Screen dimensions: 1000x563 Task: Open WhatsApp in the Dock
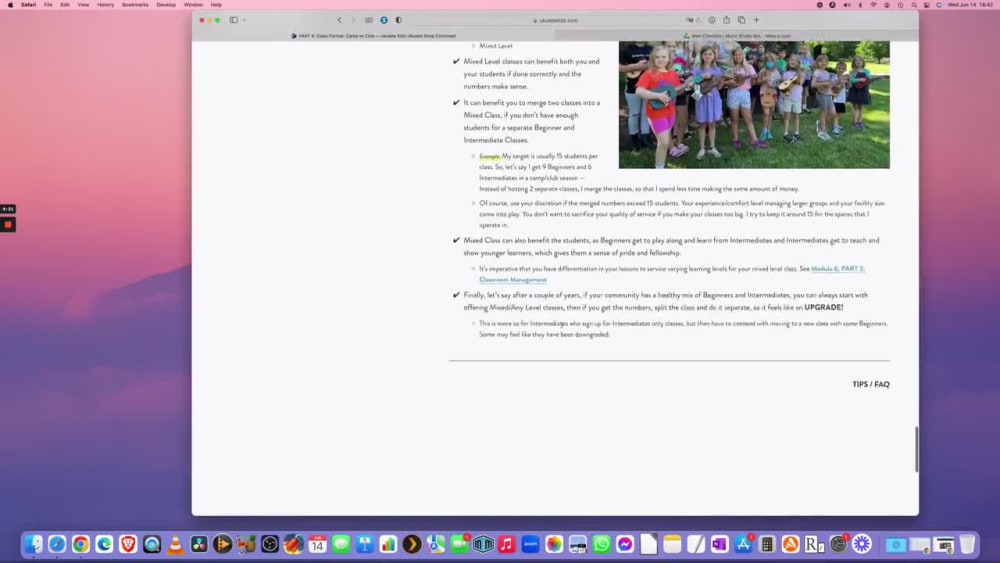coord(601,544)
